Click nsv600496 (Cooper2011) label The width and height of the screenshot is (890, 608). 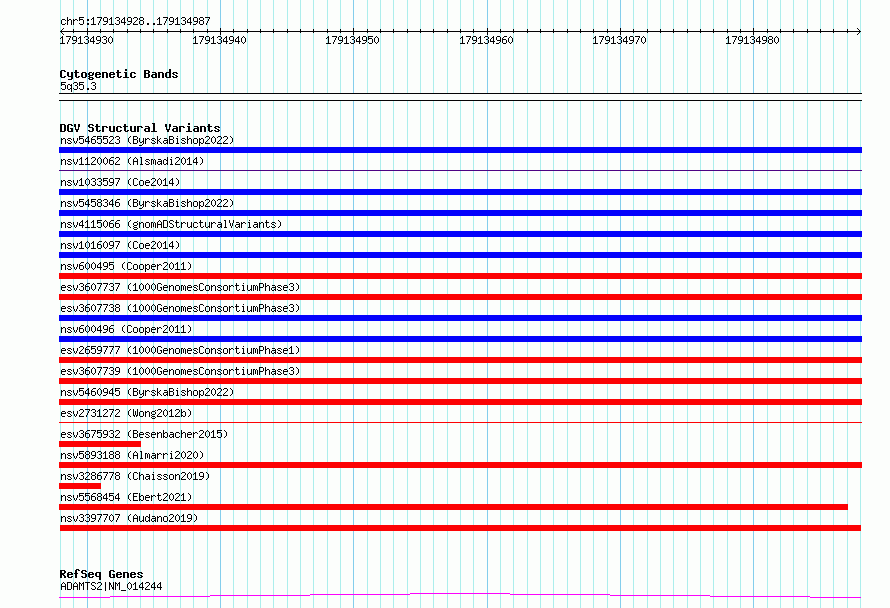point(126,329)
